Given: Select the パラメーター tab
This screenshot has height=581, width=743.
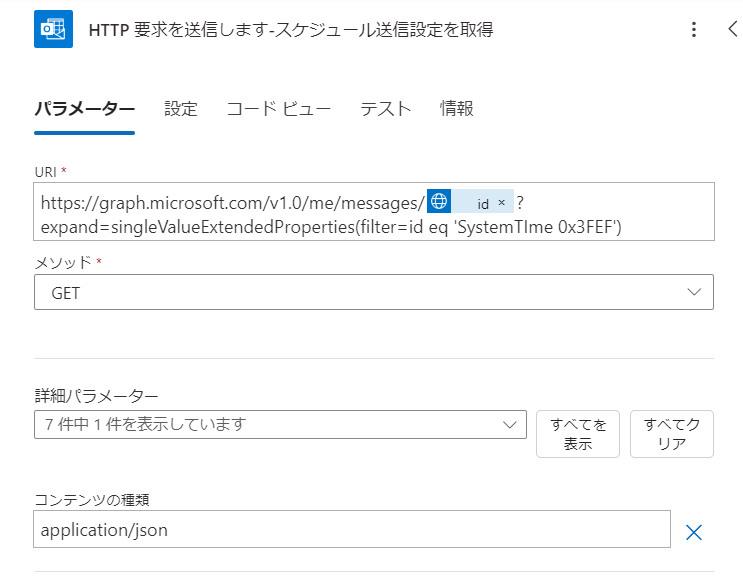Looking at the screenshot, I should tap(84, 109).
